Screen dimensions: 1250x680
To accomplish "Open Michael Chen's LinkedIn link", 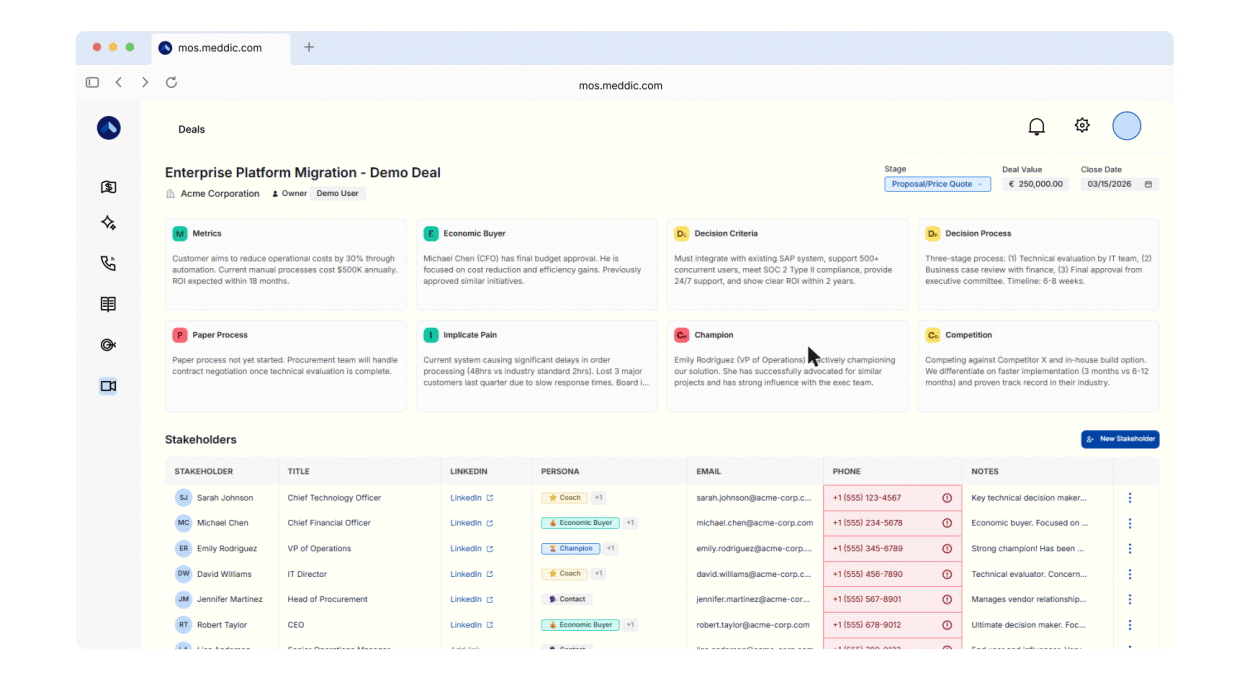I will pos(471,523).
